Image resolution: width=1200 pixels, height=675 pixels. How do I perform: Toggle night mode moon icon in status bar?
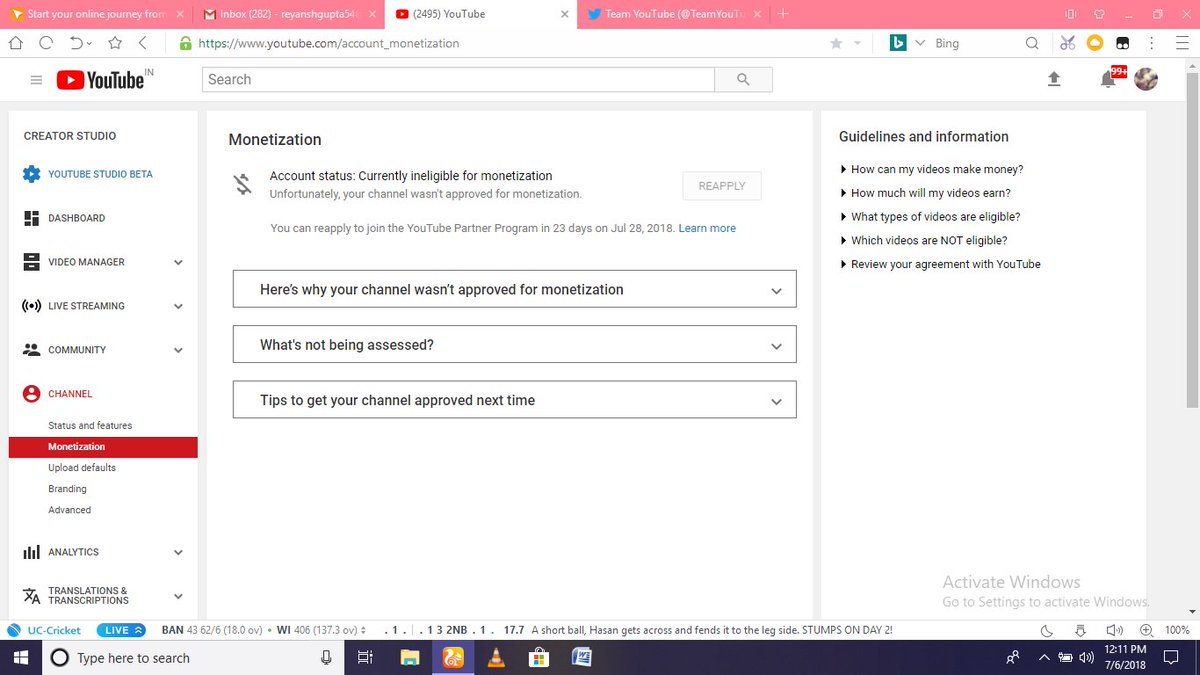1047,631
